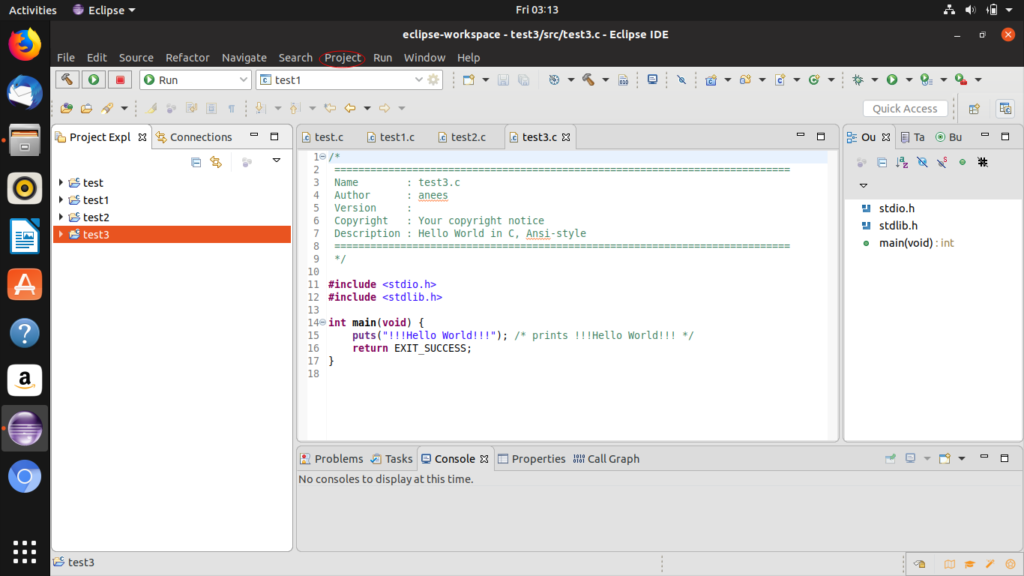
Task: Open the File menu
Action: (66, 57)
